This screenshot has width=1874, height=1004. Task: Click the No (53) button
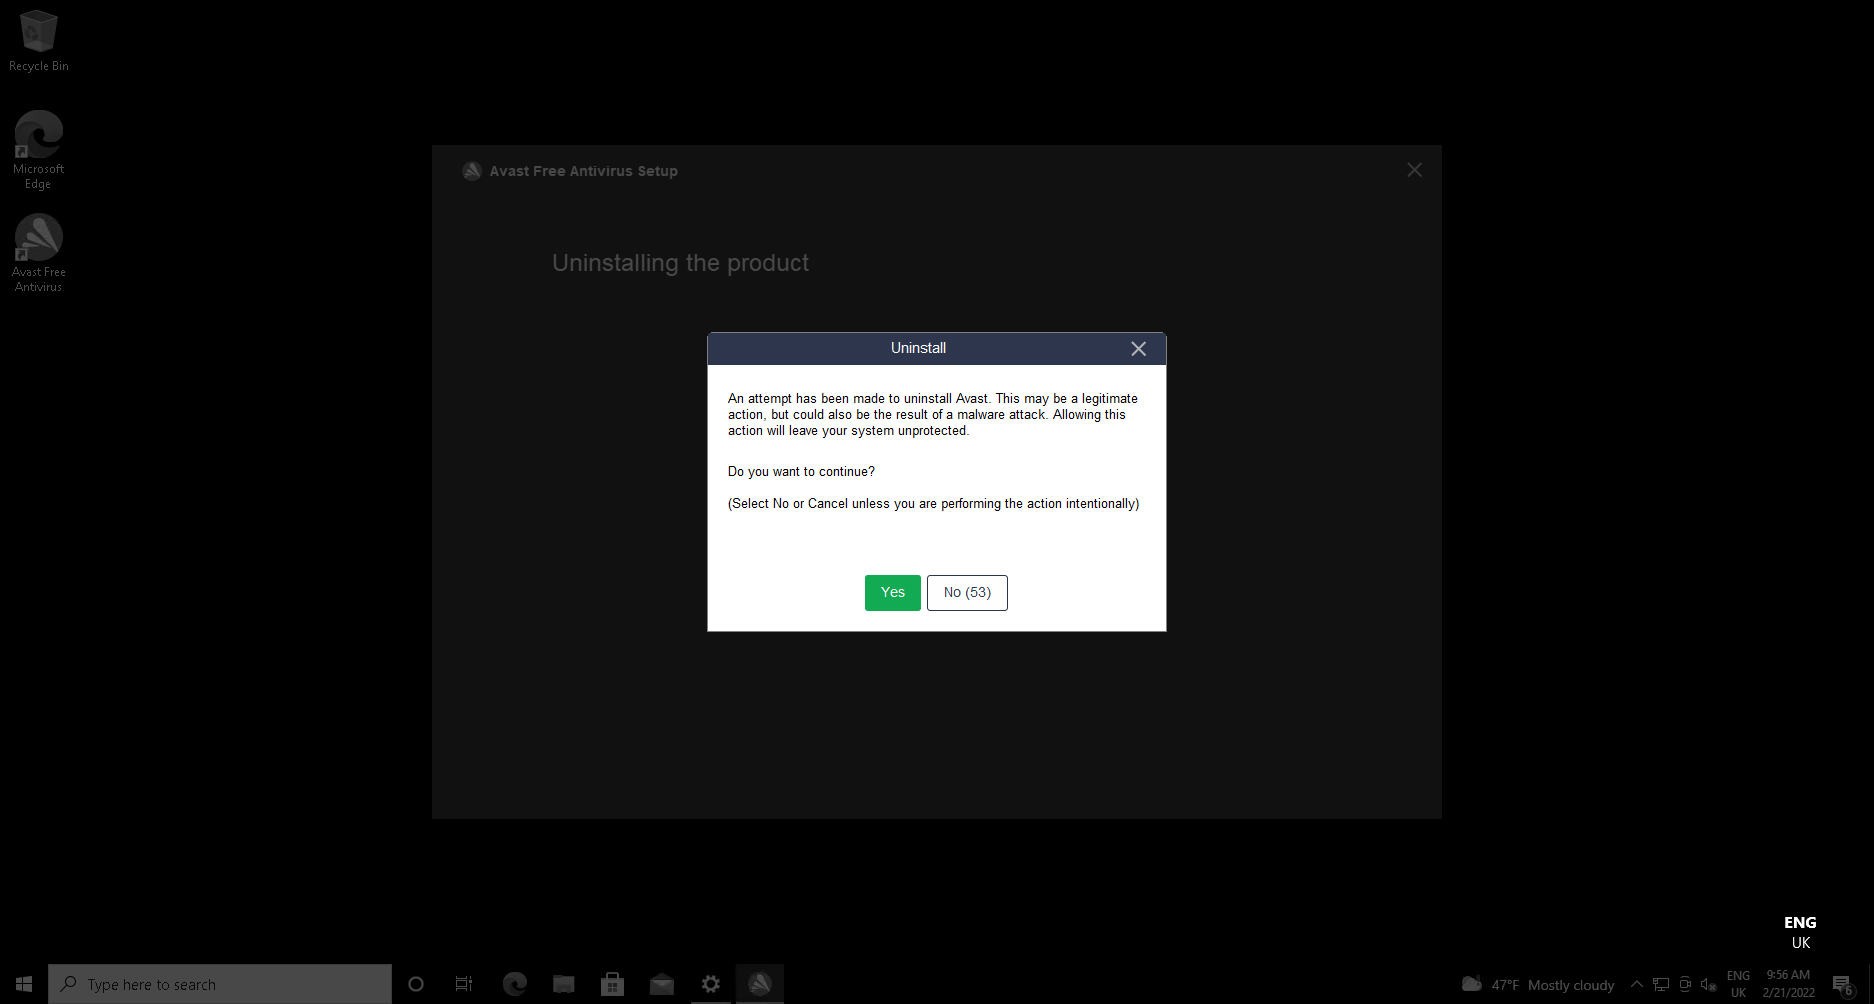[967, 593]
